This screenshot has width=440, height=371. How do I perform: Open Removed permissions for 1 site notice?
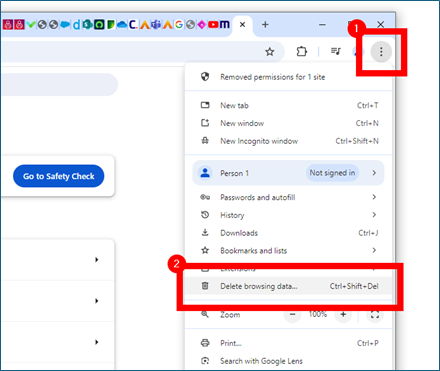(289, 77)
